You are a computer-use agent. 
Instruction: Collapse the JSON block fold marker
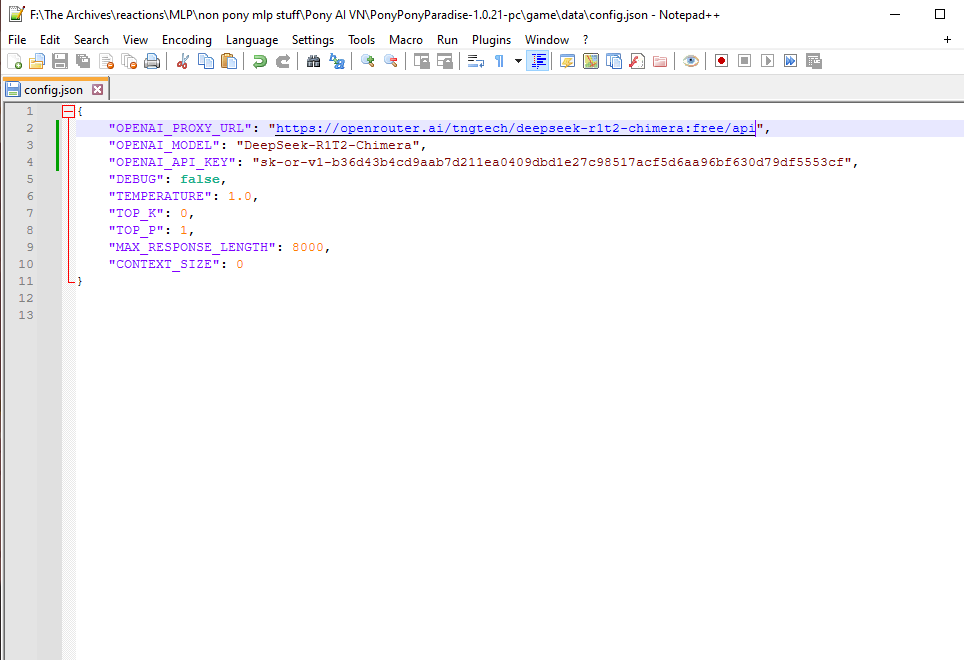[68, 111]
